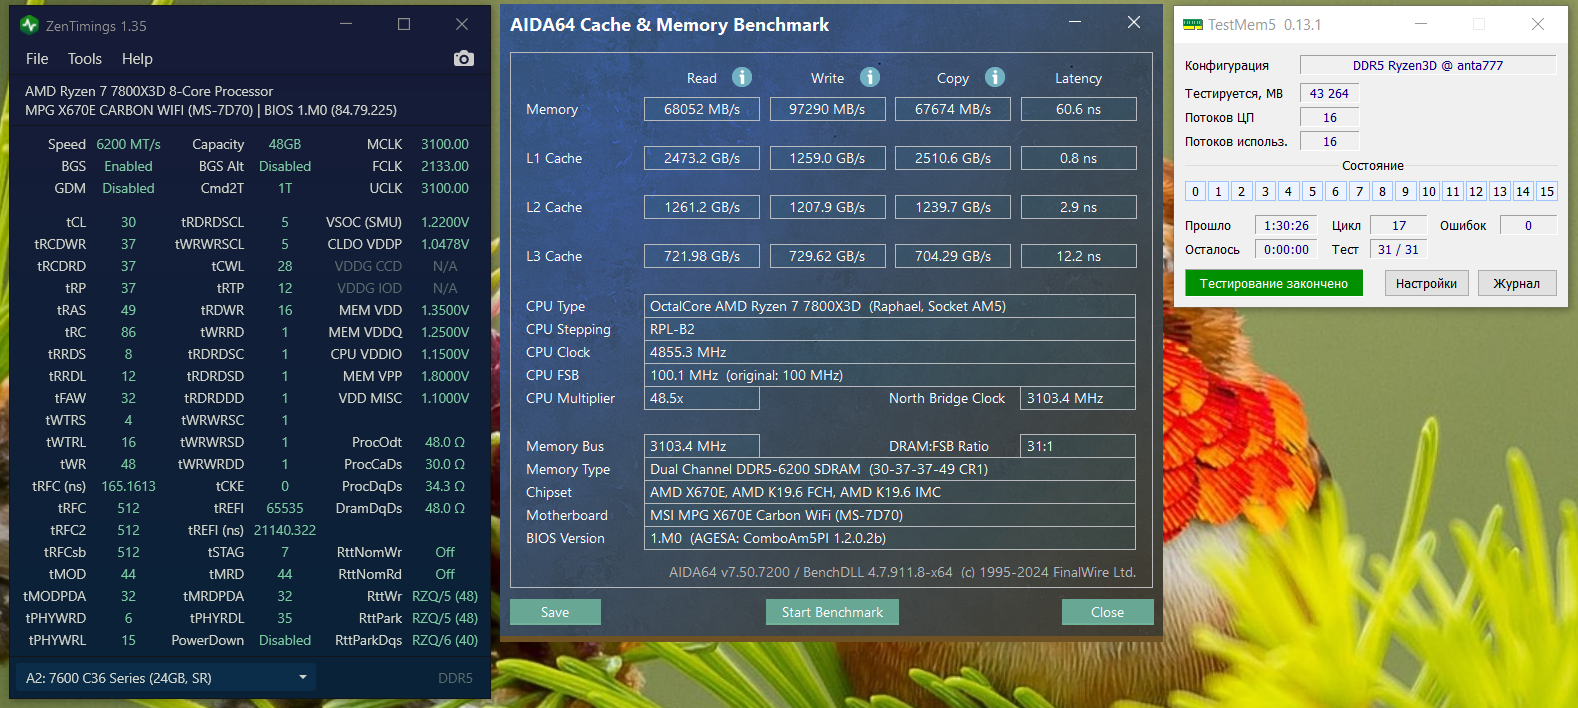Click Тестируется МБ value 43 264
This screenshot has height=708, width=1578.
point(1329,93)
